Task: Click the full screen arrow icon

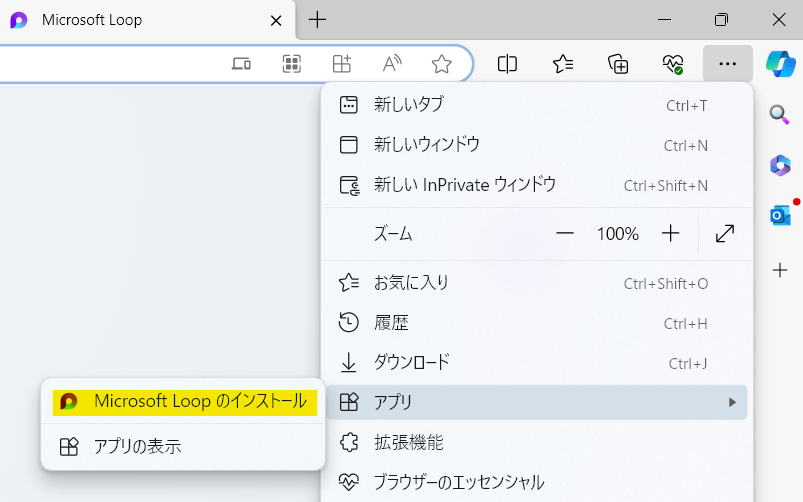Action: tap(725, 234)
